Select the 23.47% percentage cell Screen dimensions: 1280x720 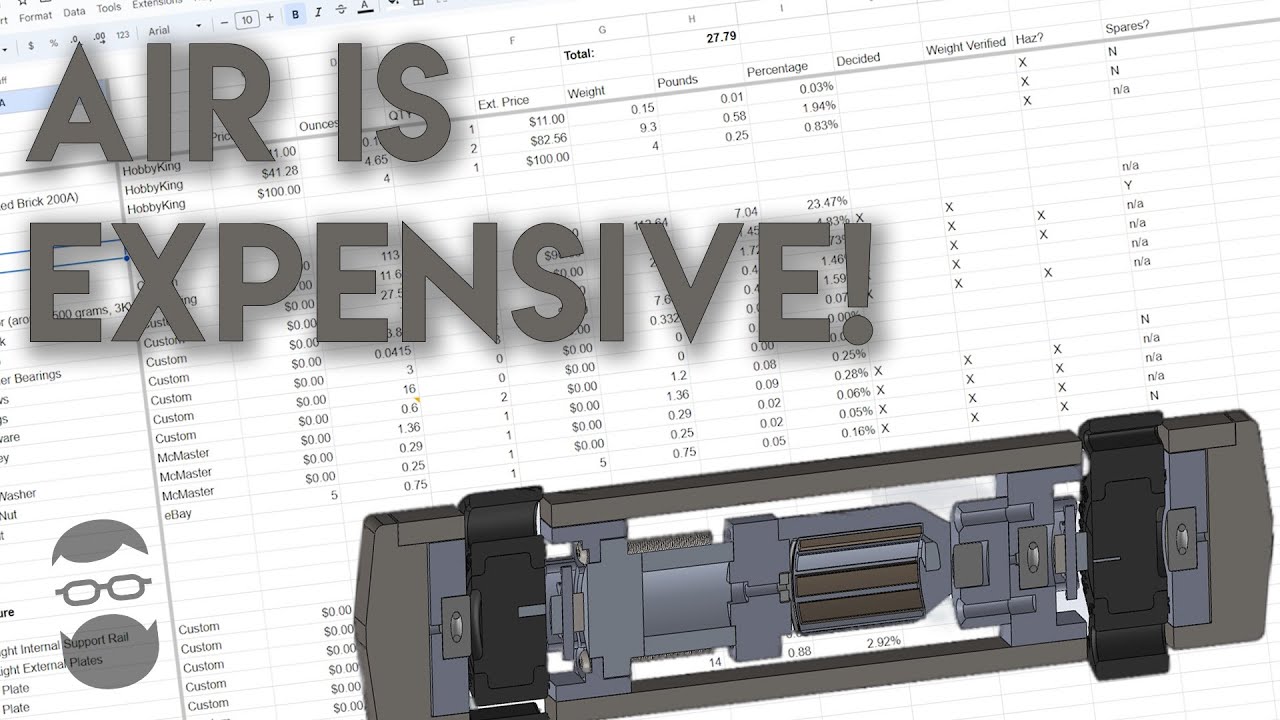tap(826, 202)
